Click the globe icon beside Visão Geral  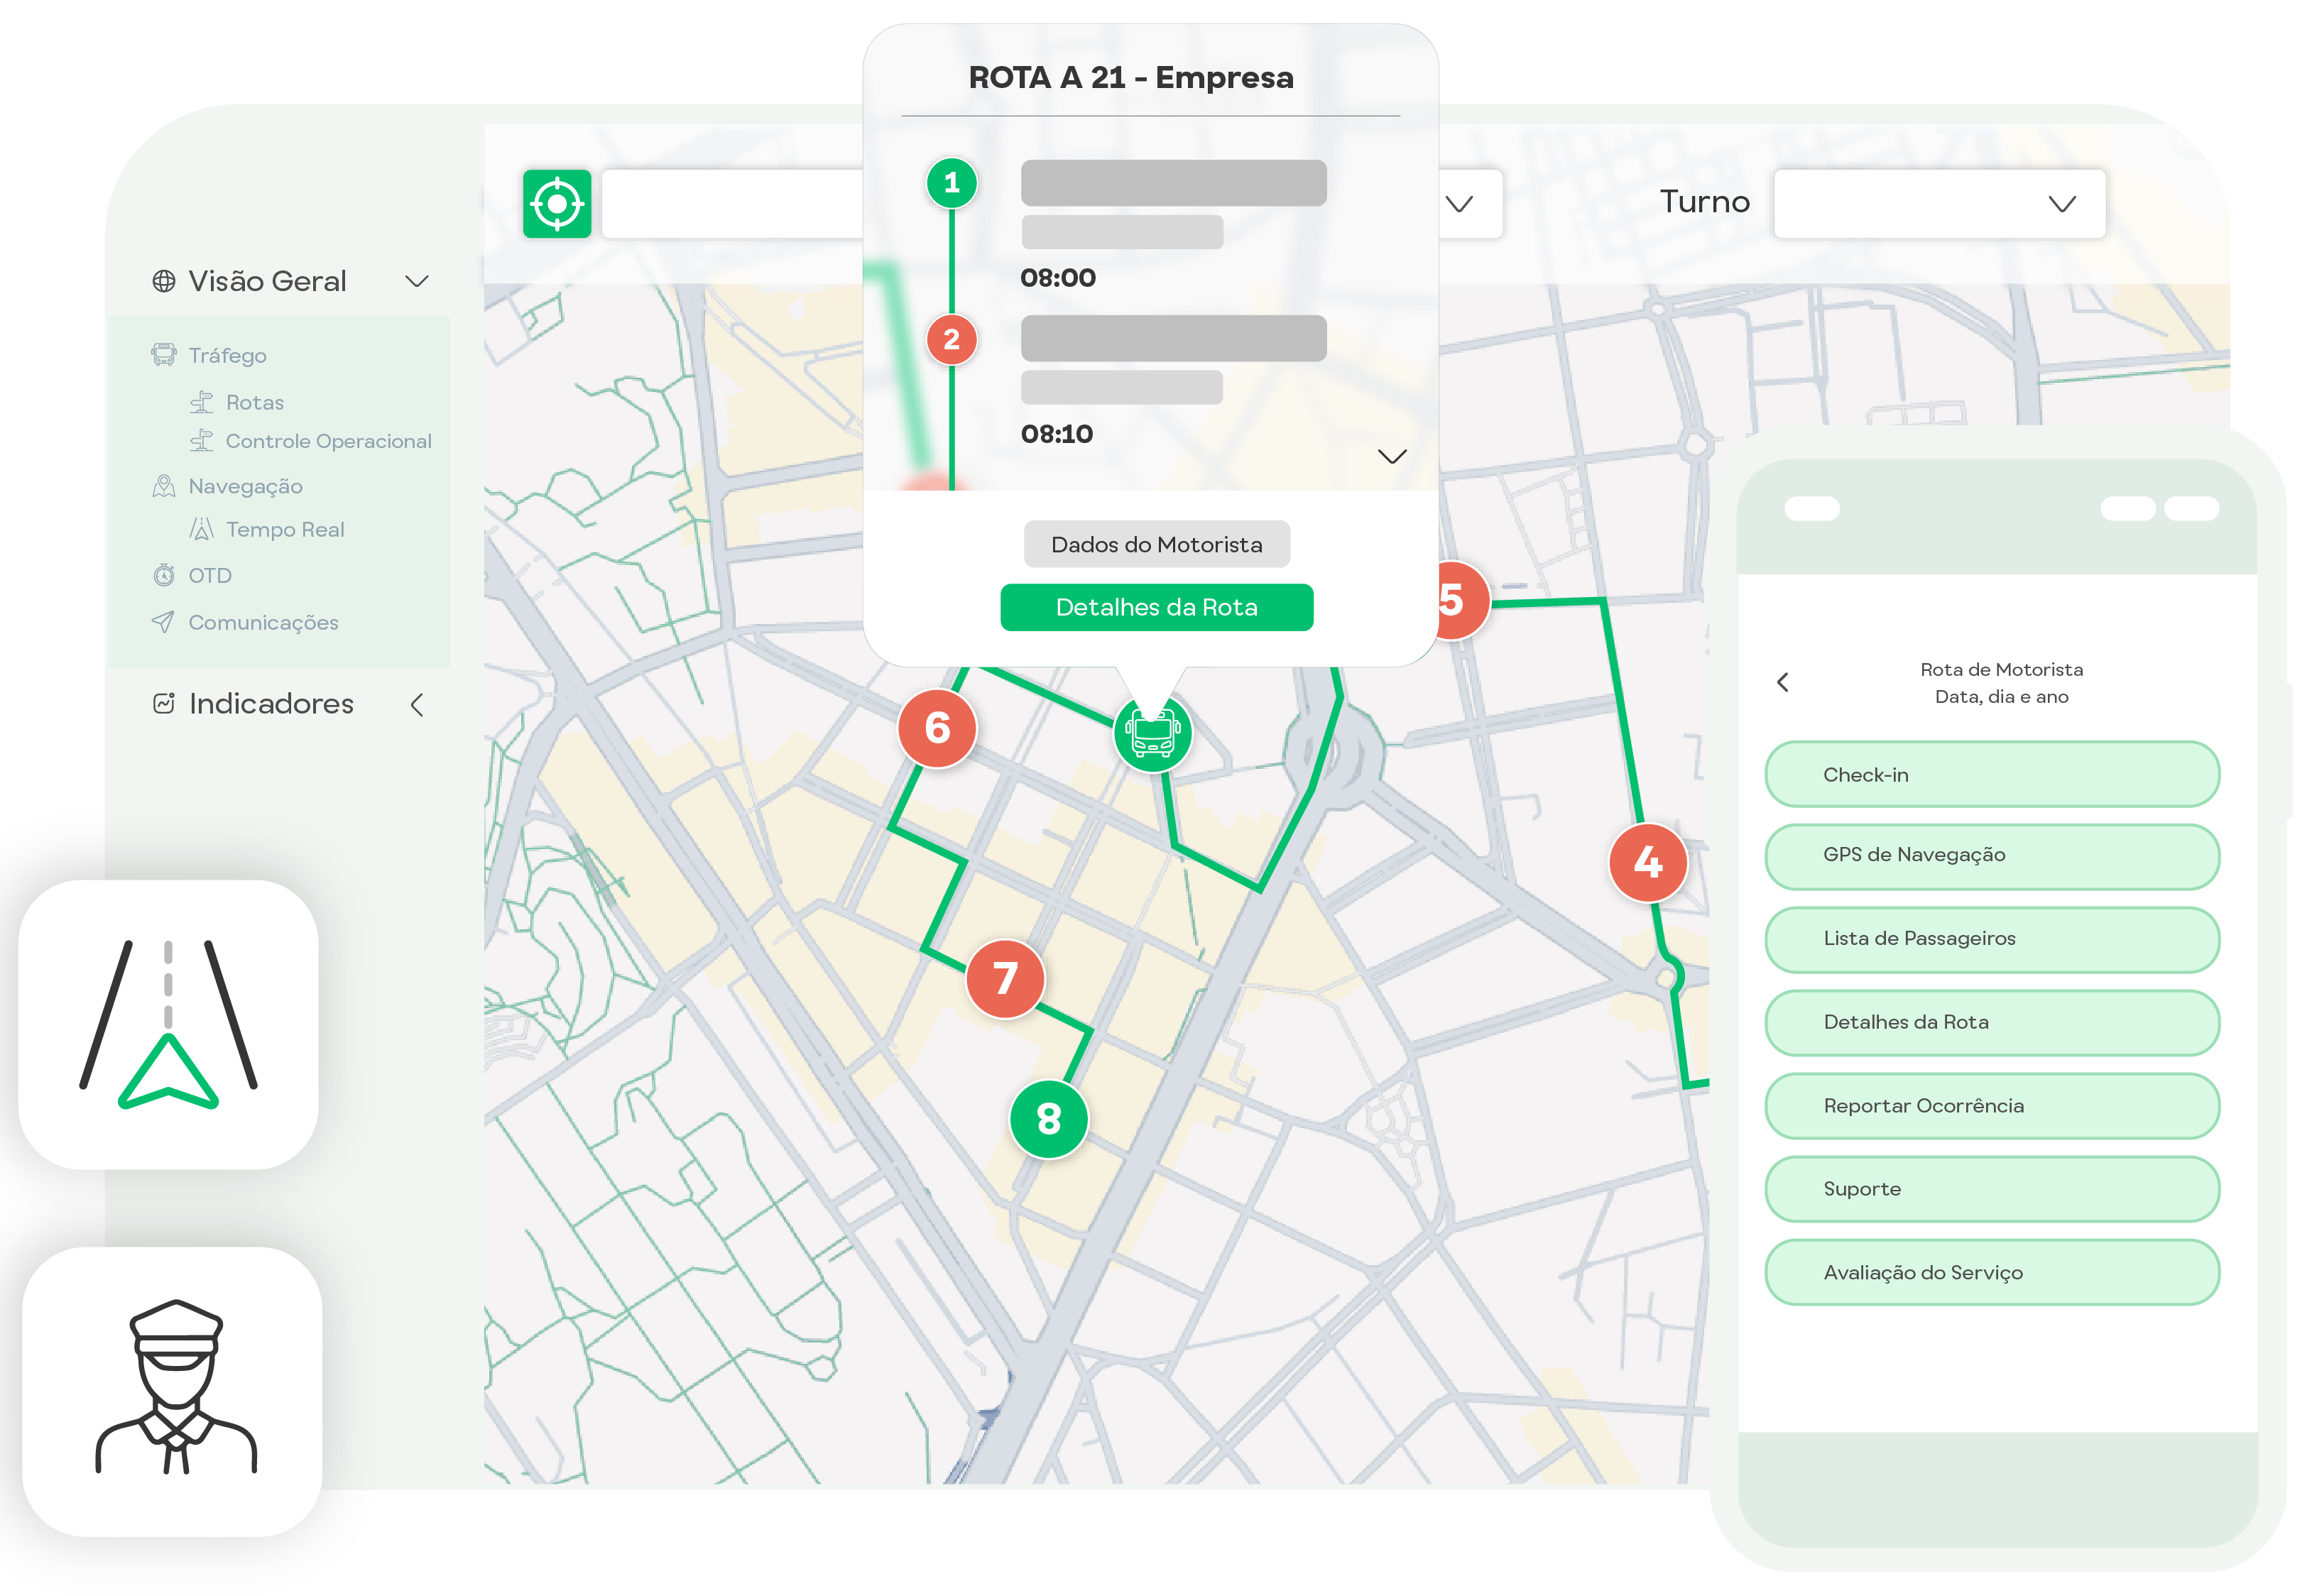coord(164,281)
